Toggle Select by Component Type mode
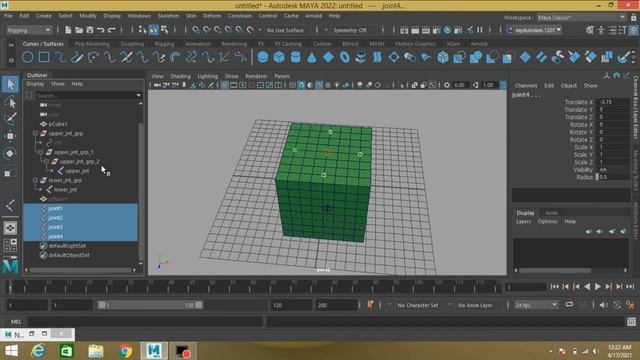Image resolution: width=640 pixels, height=360 pixels. (x=164, y=30)
